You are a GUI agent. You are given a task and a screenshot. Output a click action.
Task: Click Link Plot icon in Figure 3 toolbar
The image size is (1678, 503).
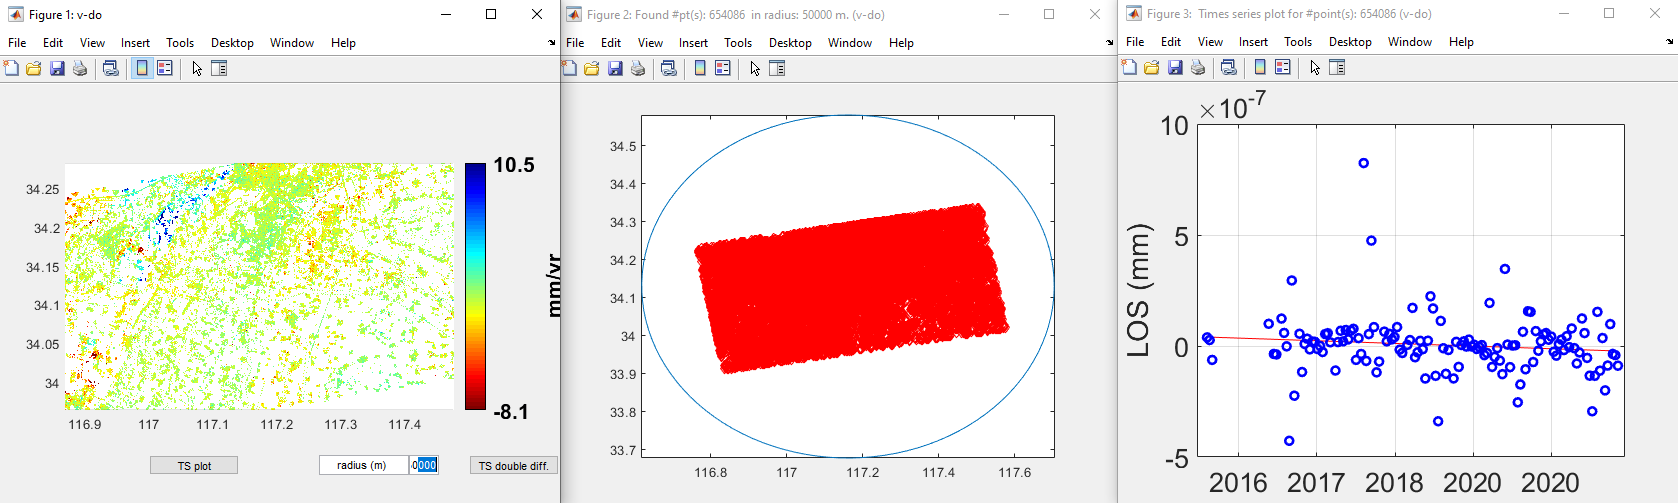(1229, 67)
